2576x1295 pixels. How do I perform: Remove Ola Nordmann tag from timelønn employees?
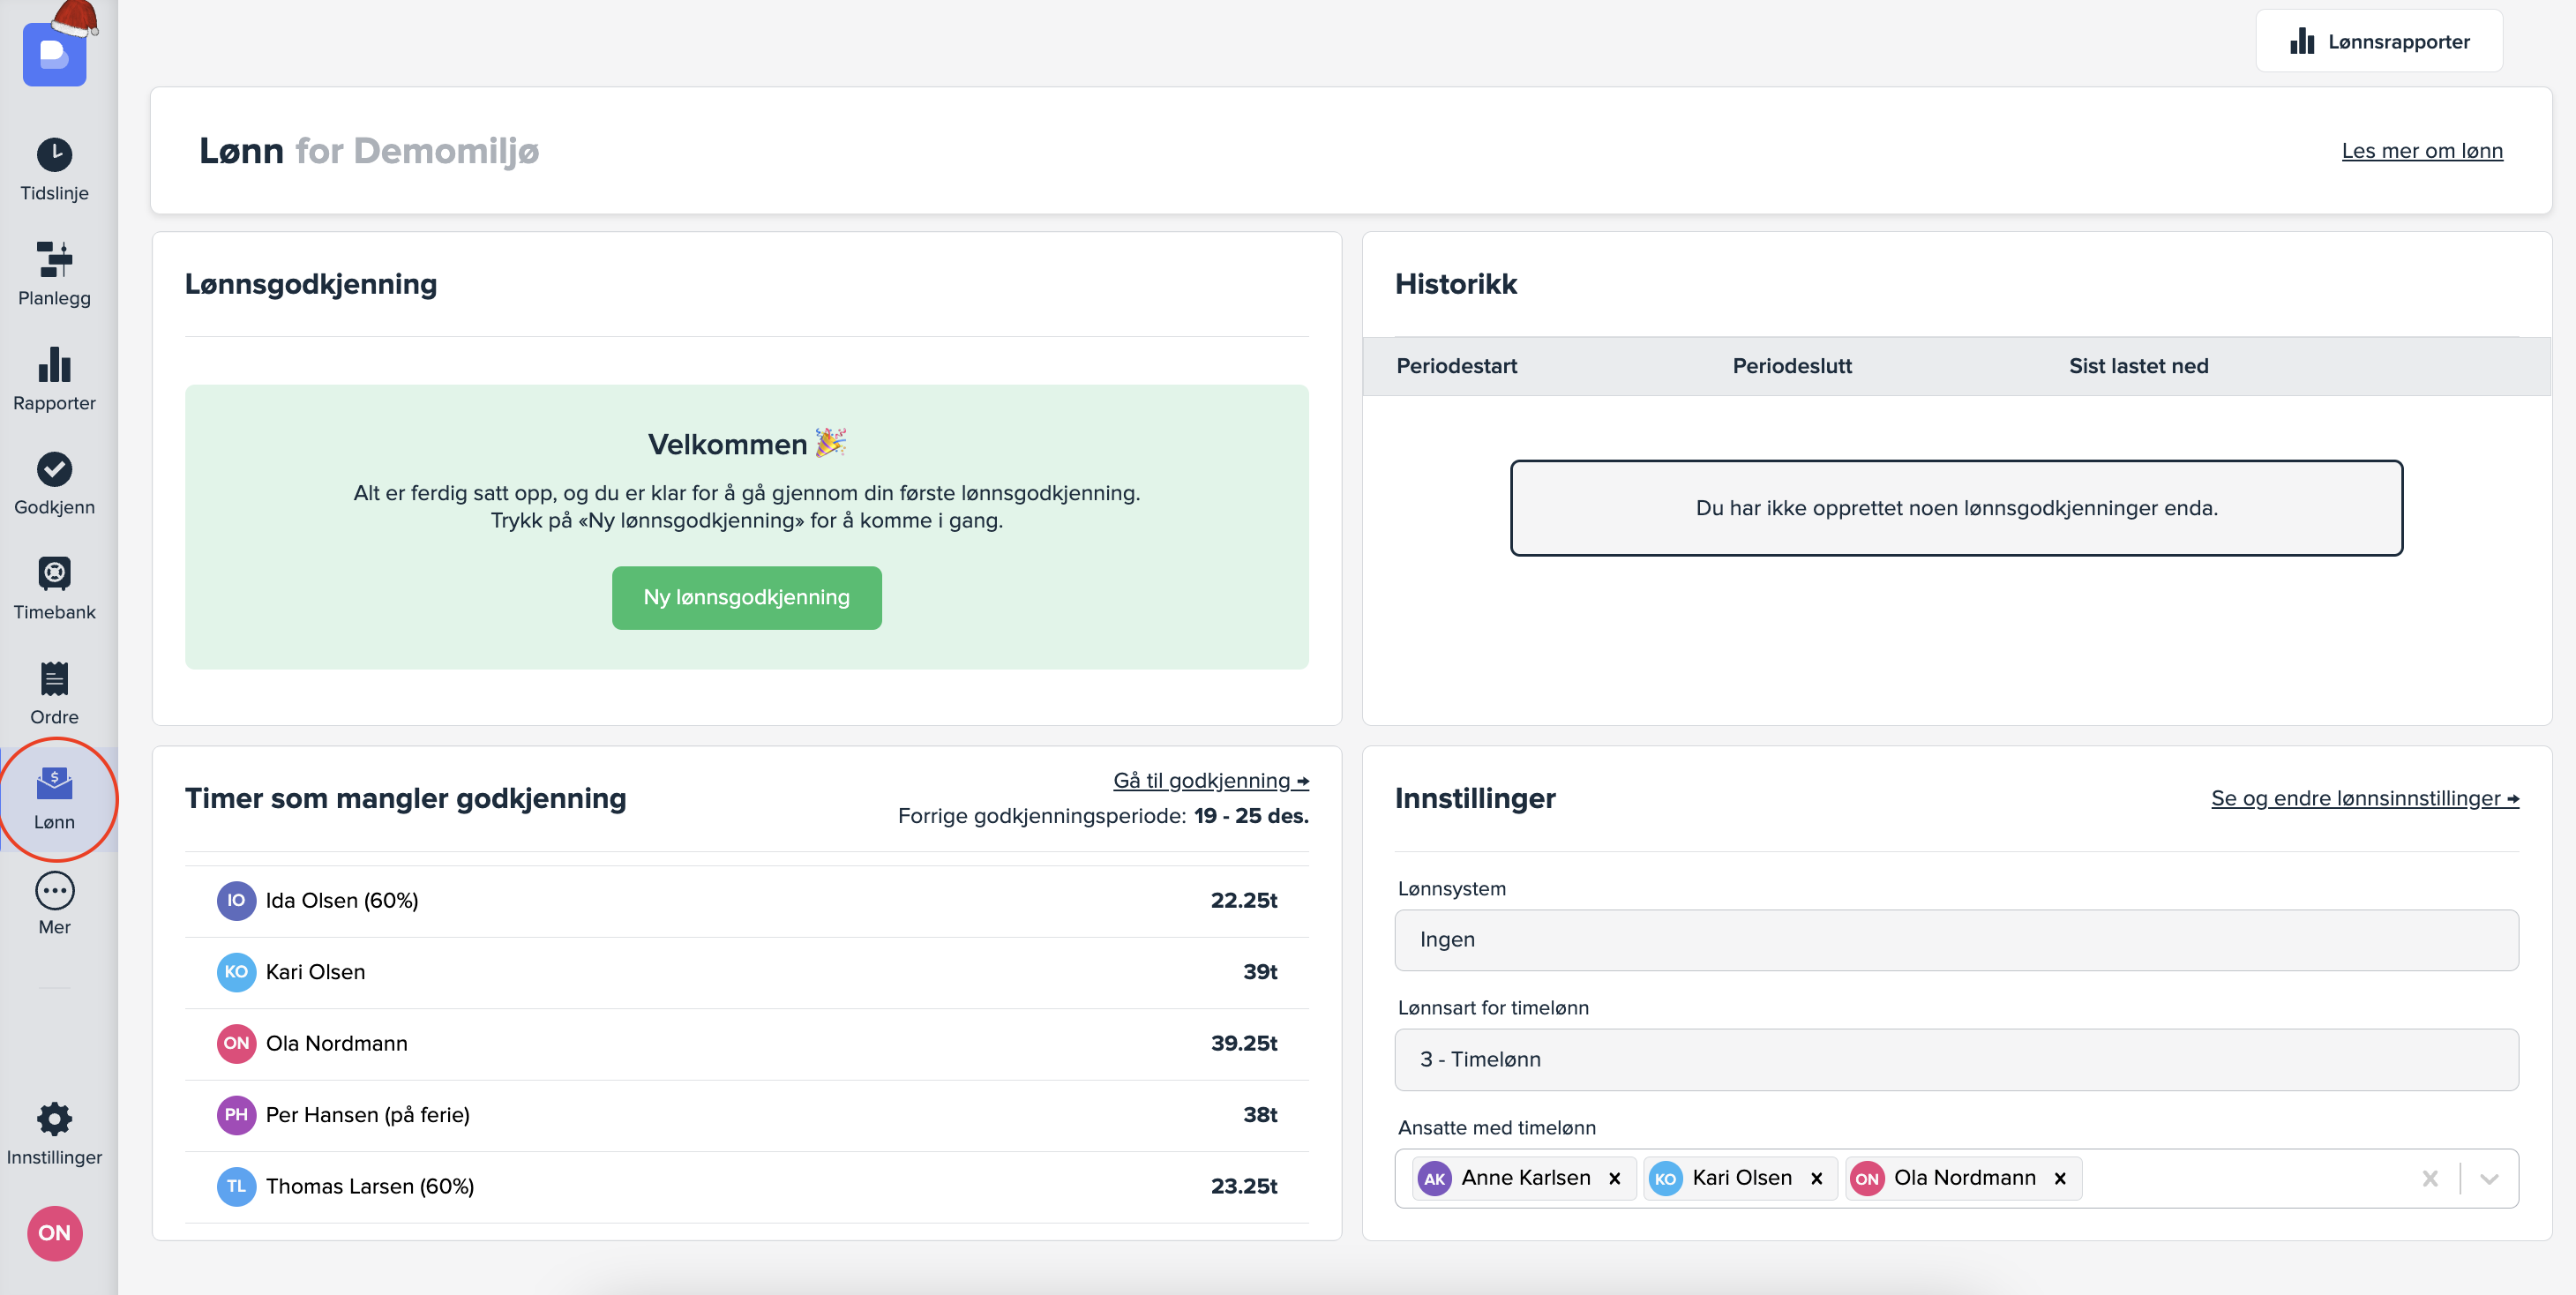click(x=2060, y=1178)
